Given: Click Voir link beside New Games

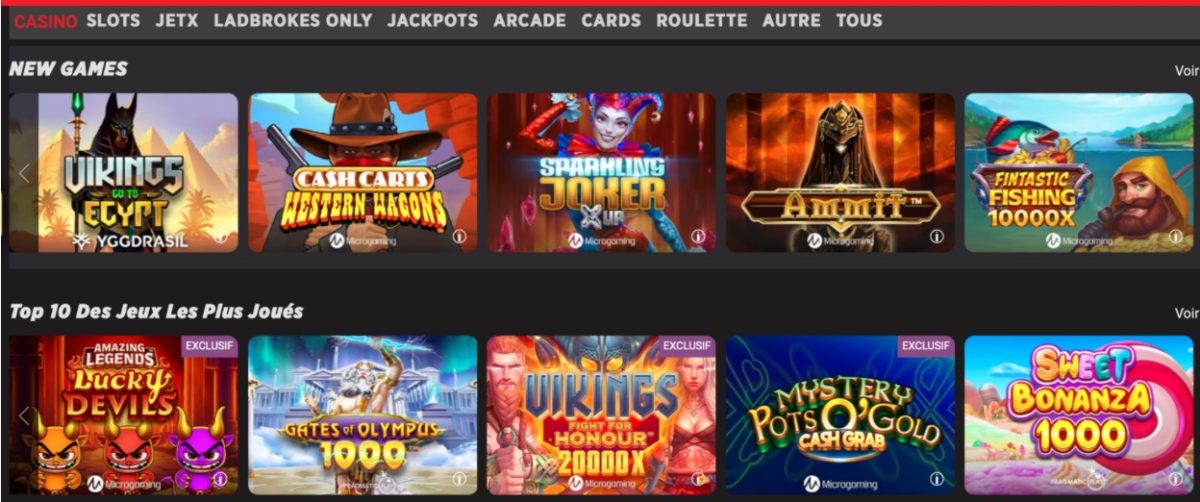Looking at the screenshot, I should pyautogui.click(x=1186, y=70).
